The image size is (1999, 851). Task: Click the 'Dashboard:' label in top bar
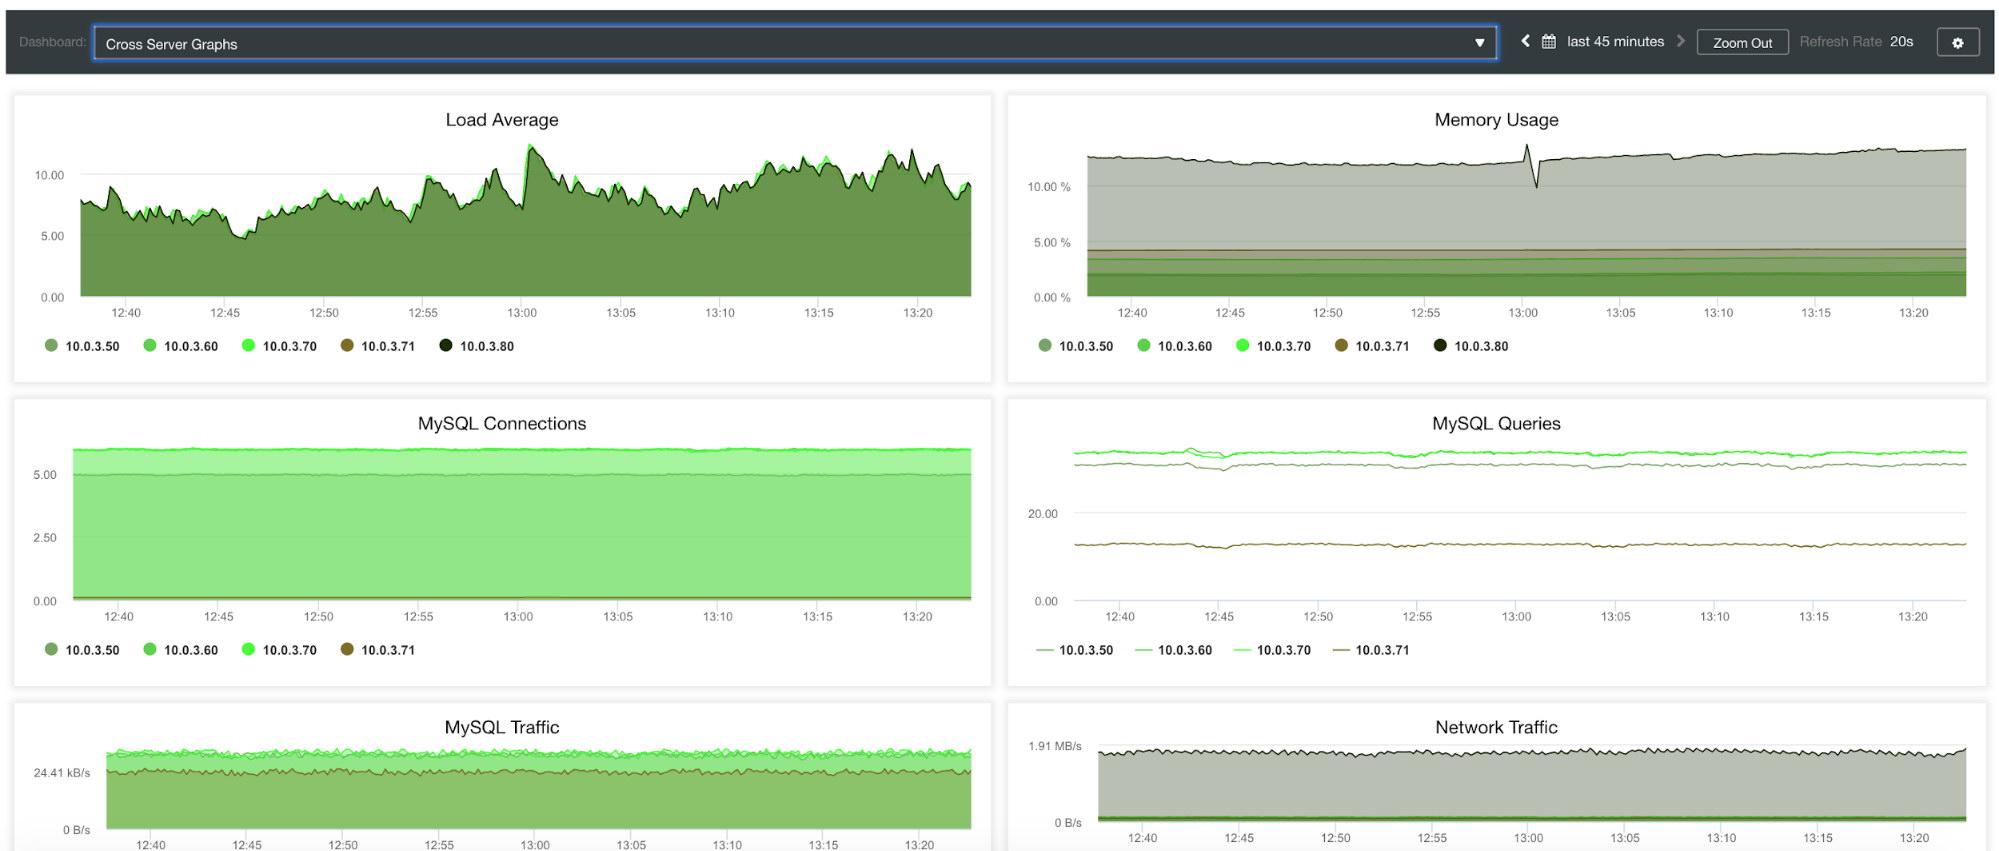pyautogui.click(x=52, y=42)
